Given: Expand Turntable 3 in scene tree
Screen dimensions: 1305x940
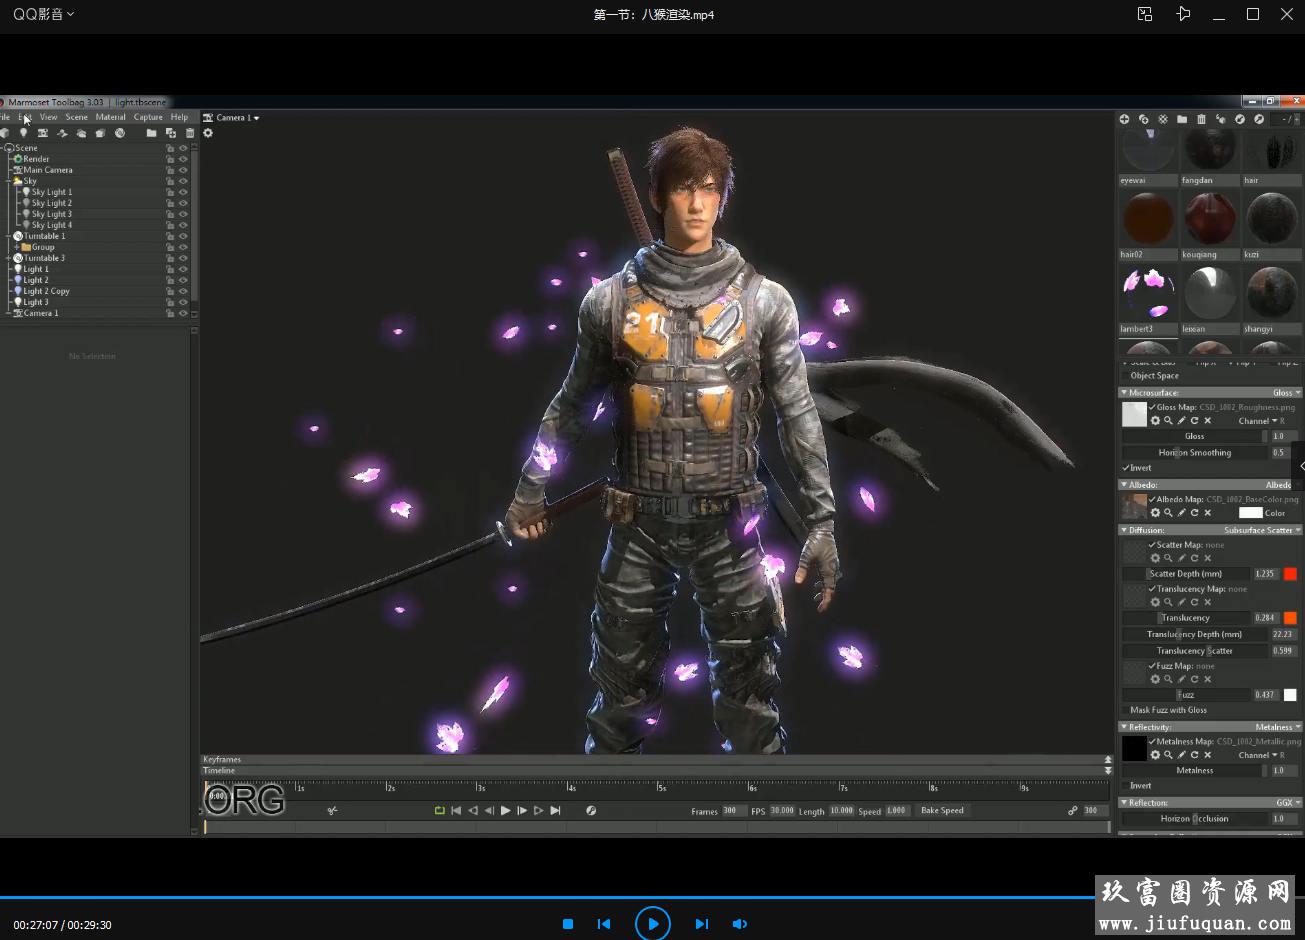Looking at the screenshot, I should click(9, 258).
